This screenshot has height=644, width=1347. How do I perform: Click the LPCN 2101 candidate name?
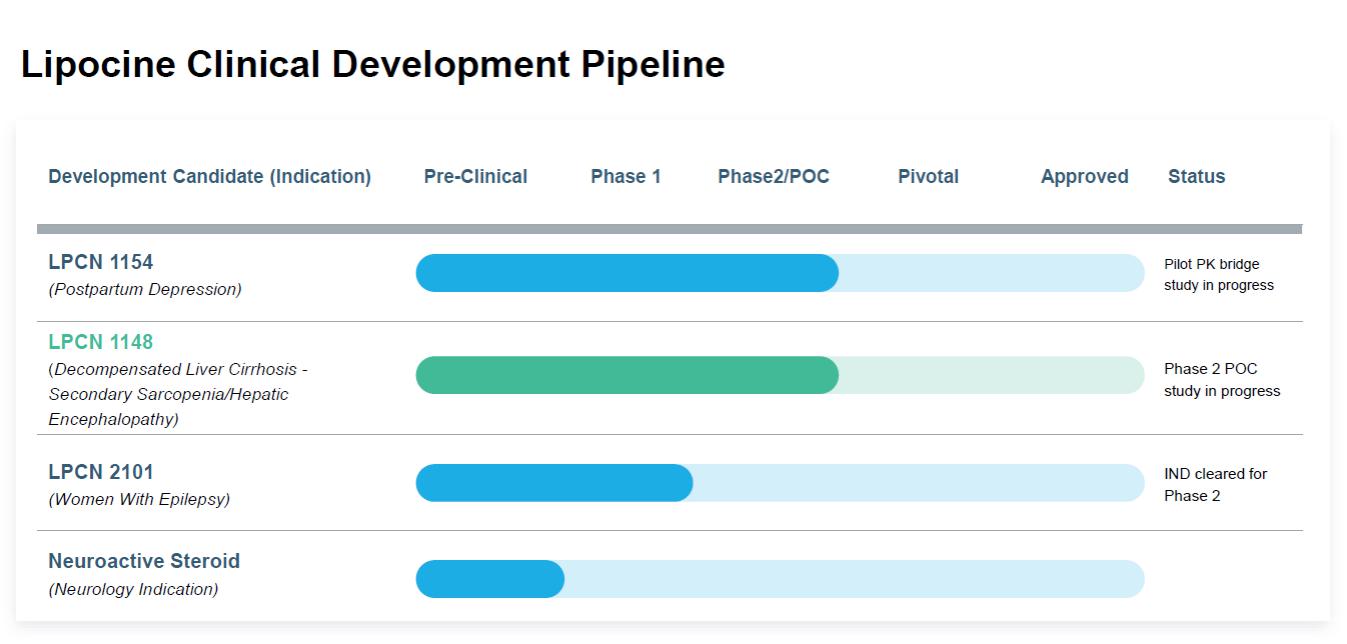click(x=101, y=472)
